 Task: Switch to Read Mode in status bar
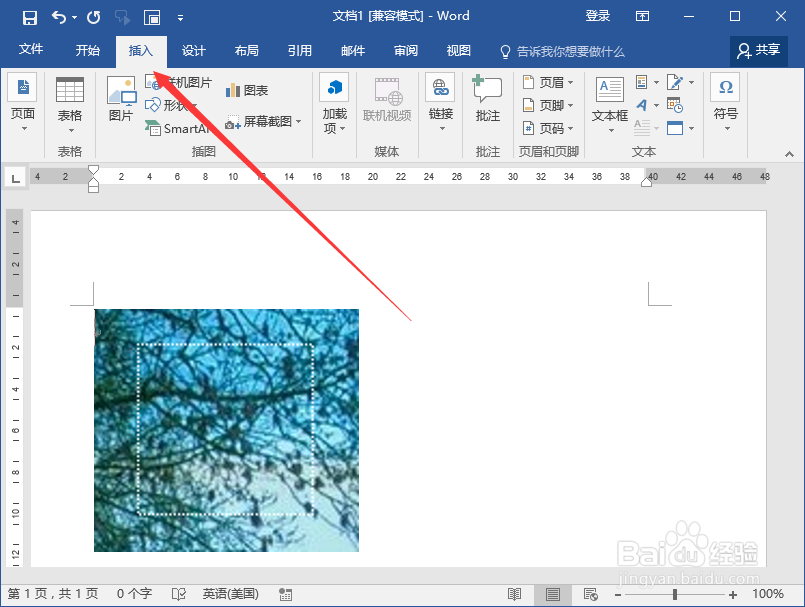pos(514,593)
